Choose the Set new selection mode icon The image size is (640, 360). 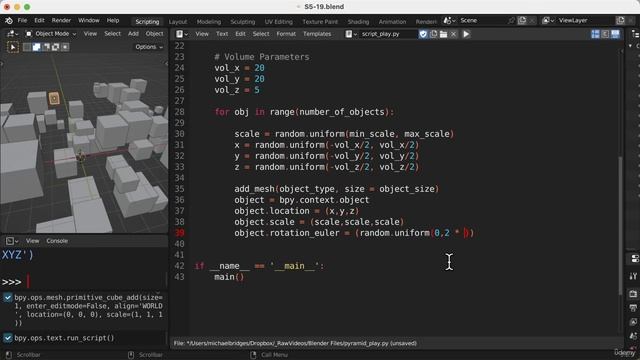click(27, 47)
